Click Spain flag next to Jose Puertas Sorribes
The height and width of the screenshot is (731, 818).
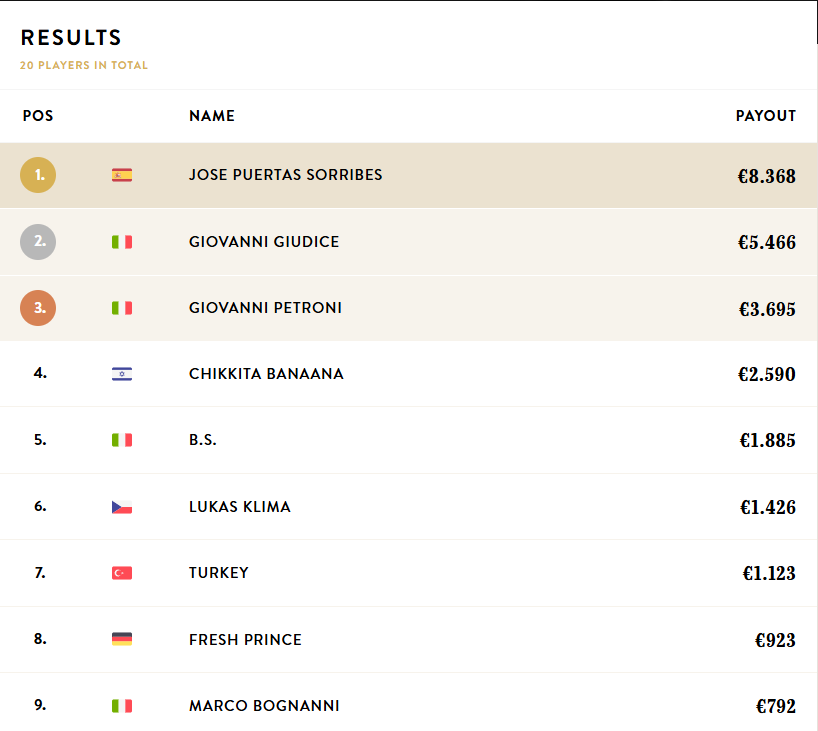122,175
